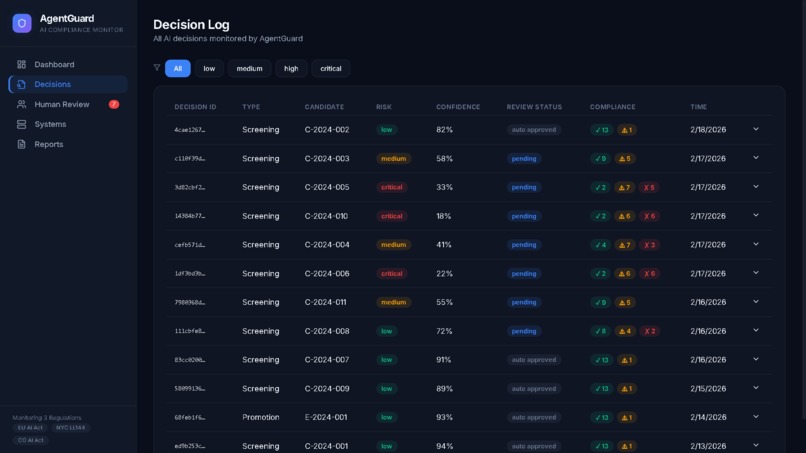806x453 pixels.
Task: Click the green passed badge for E-2024-001
Action: pos(601,418)
